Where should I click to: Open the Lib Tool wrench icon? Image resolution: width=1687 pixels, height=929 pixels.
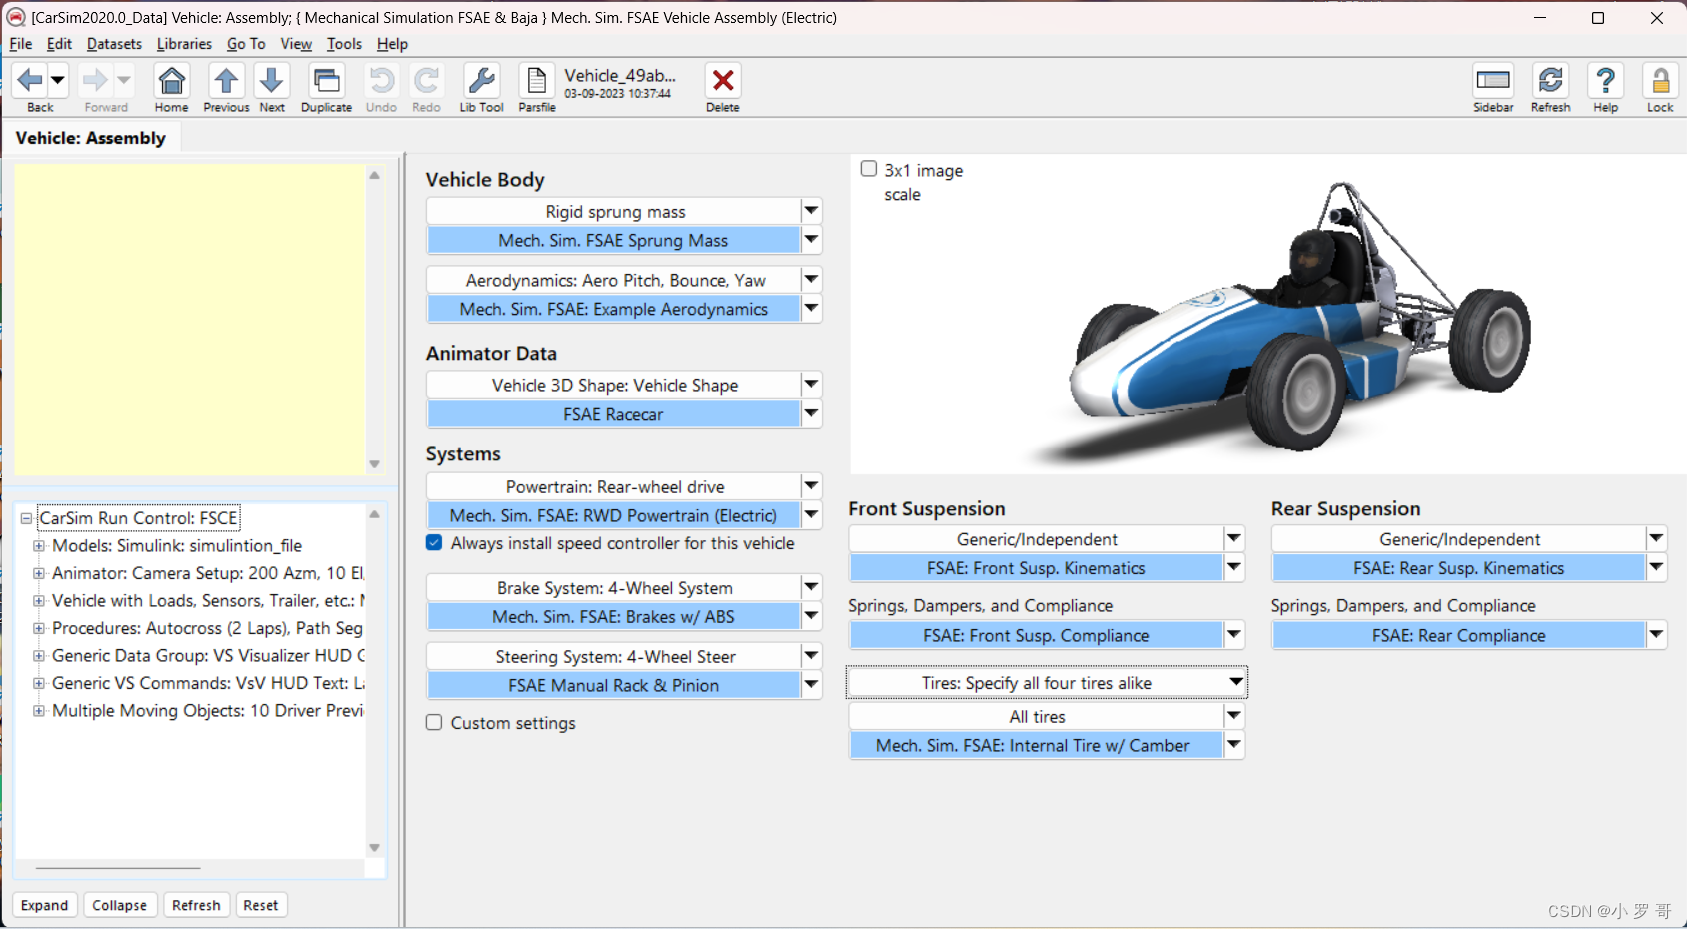481,80
